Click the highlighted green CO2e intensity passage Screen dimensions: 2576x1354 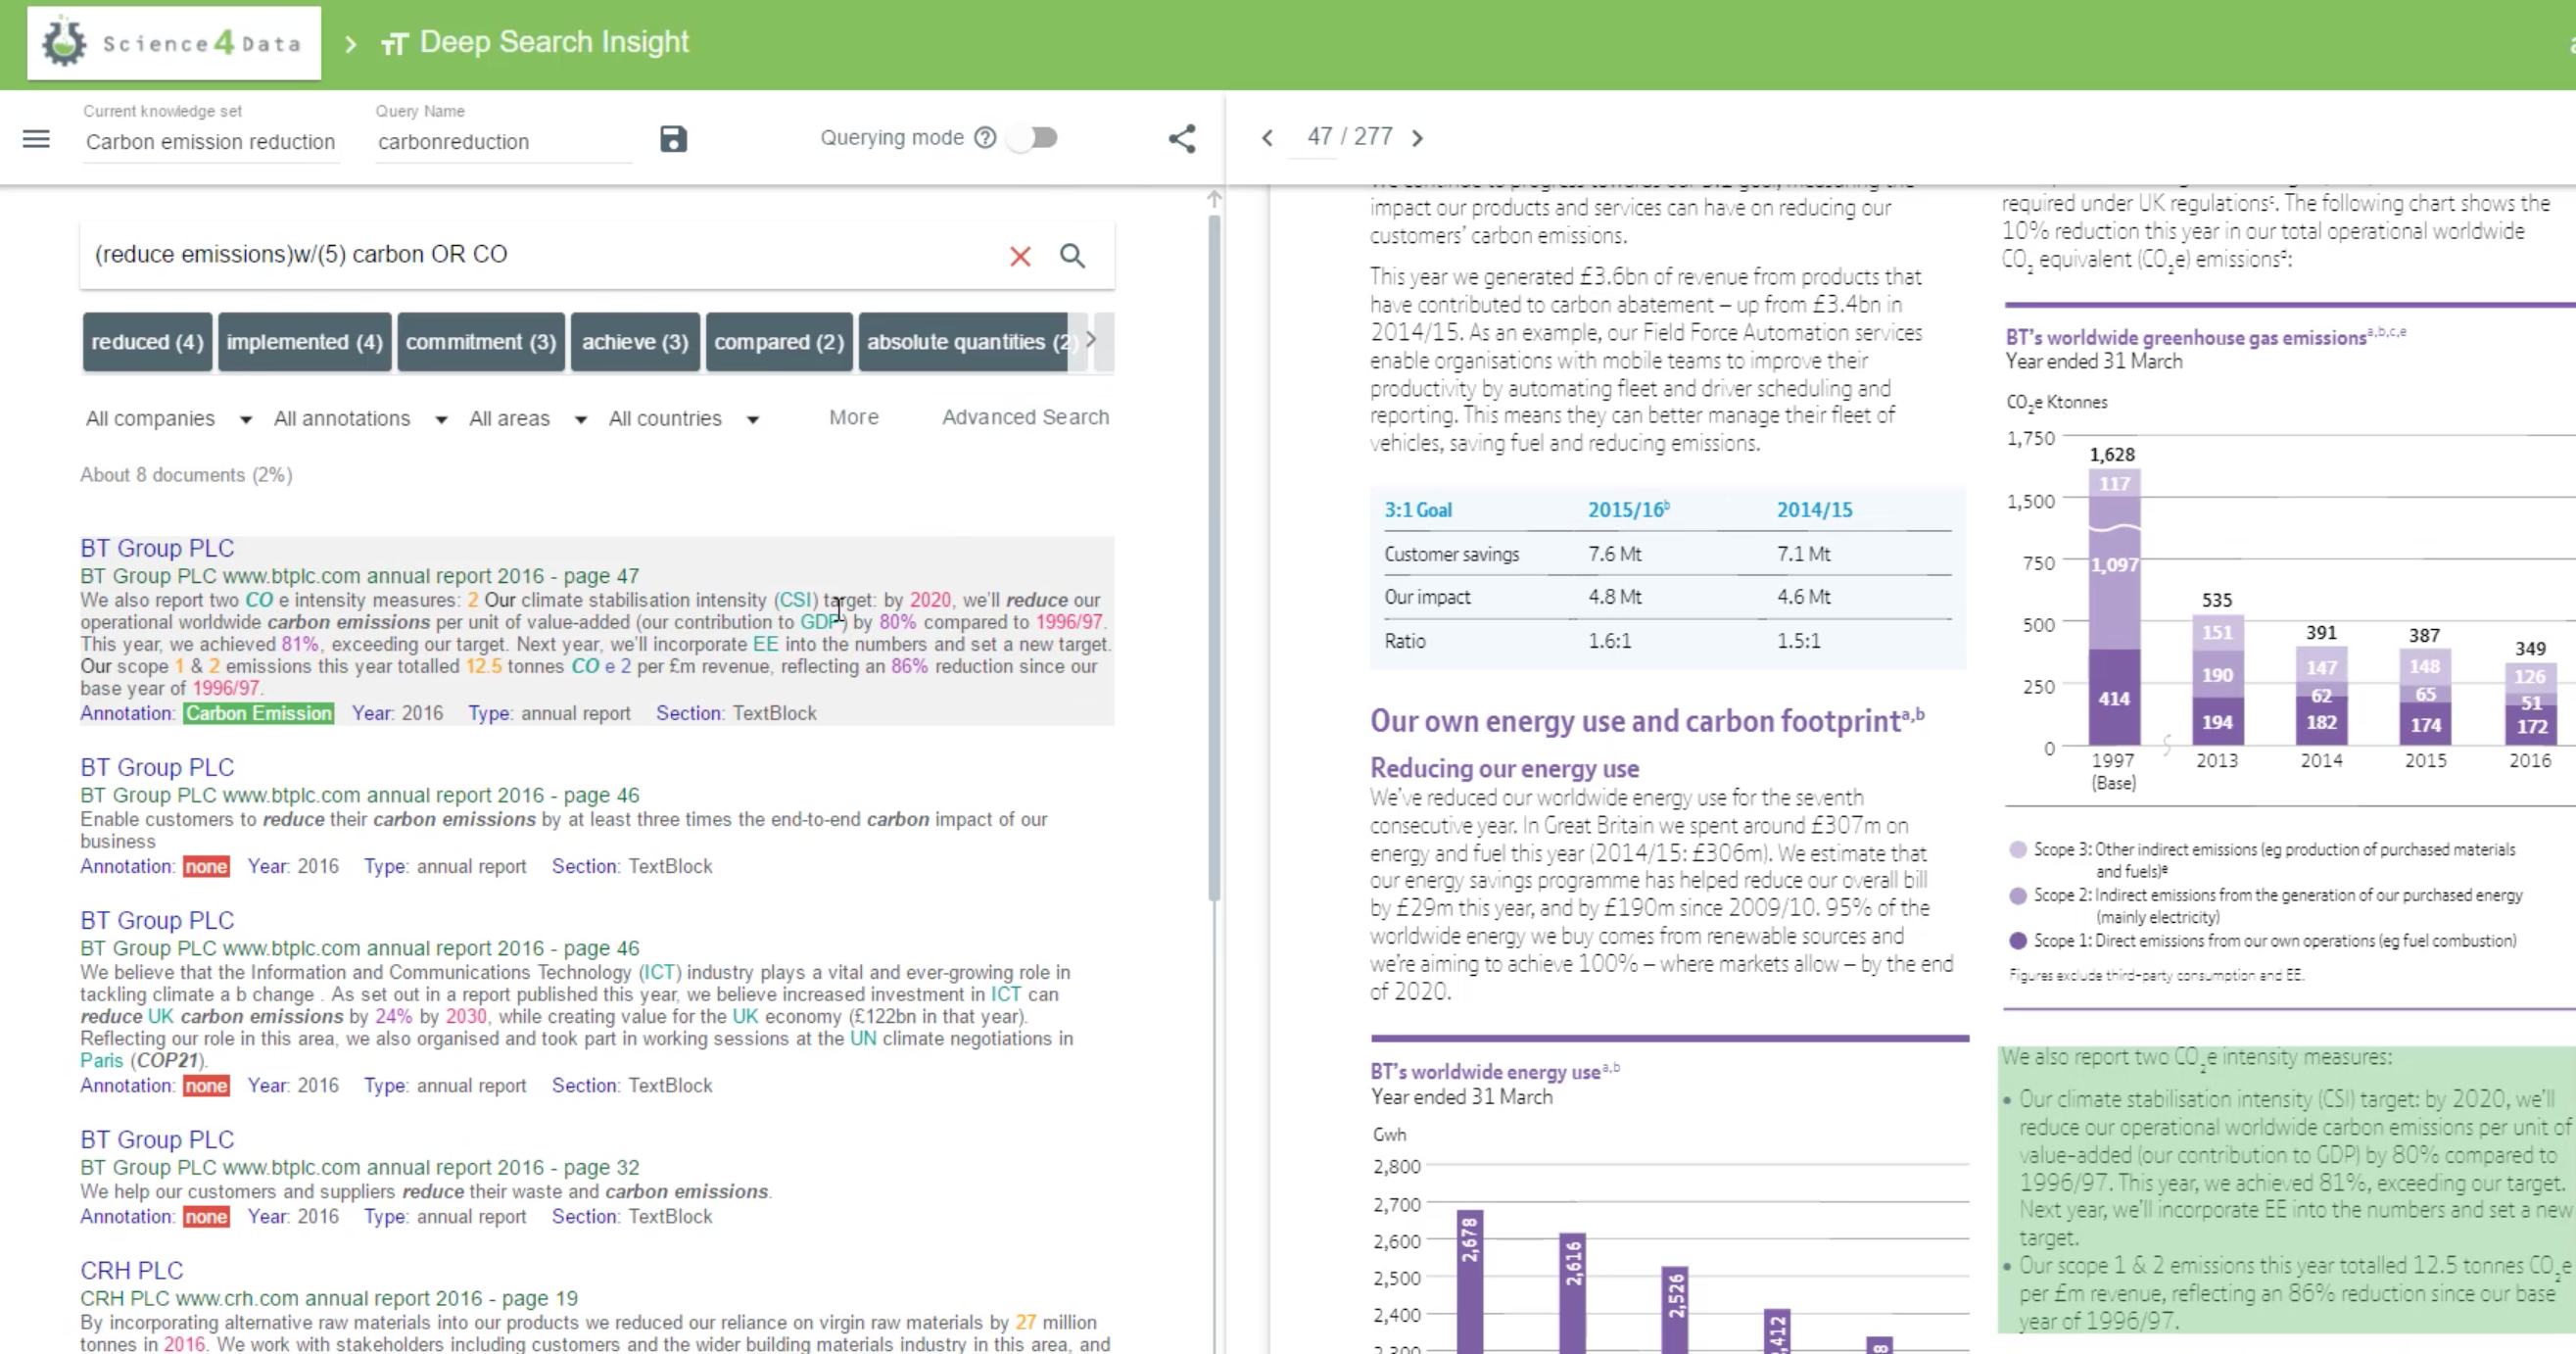click(x=2287, y=1189)
